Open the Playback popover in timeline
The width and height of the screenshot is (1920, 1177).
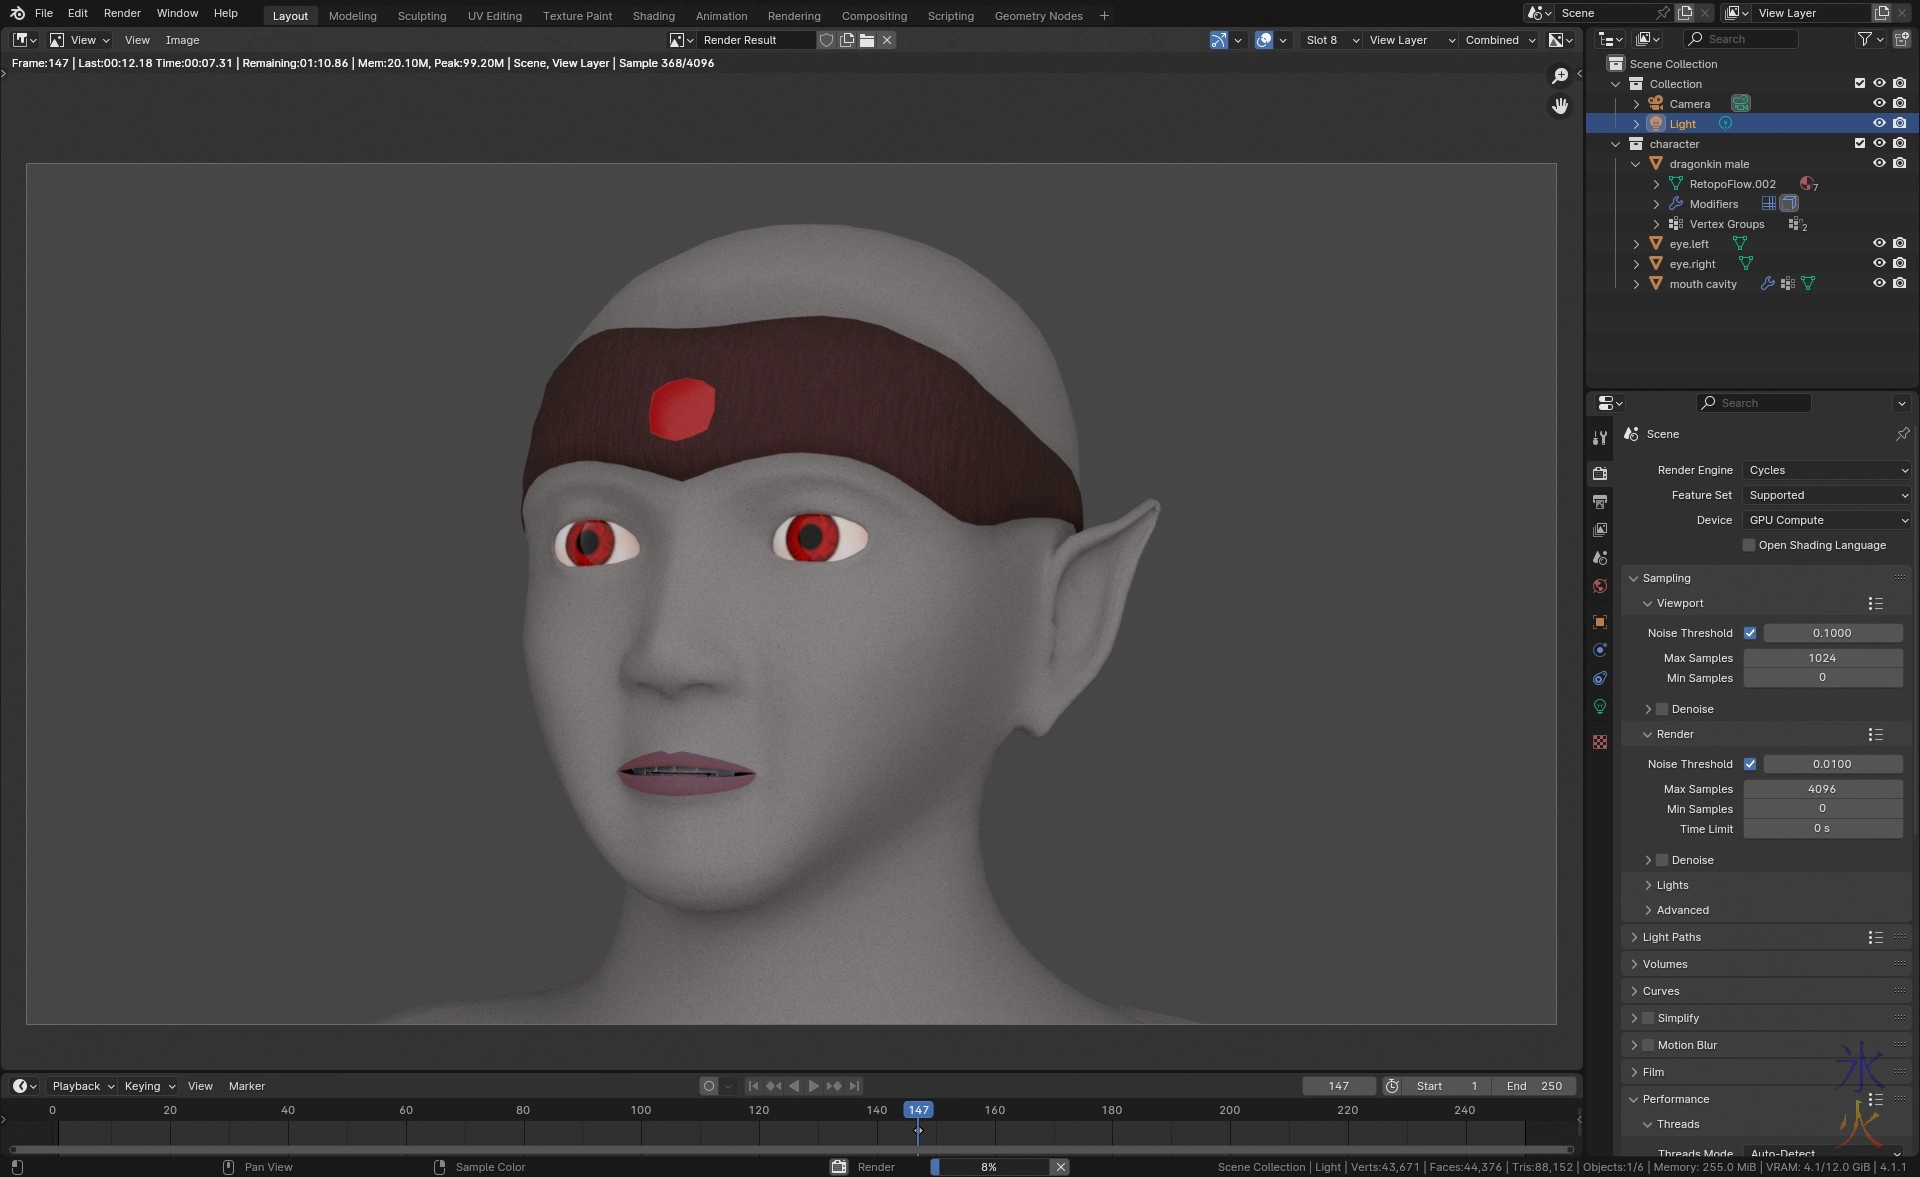coord(82,1086)
